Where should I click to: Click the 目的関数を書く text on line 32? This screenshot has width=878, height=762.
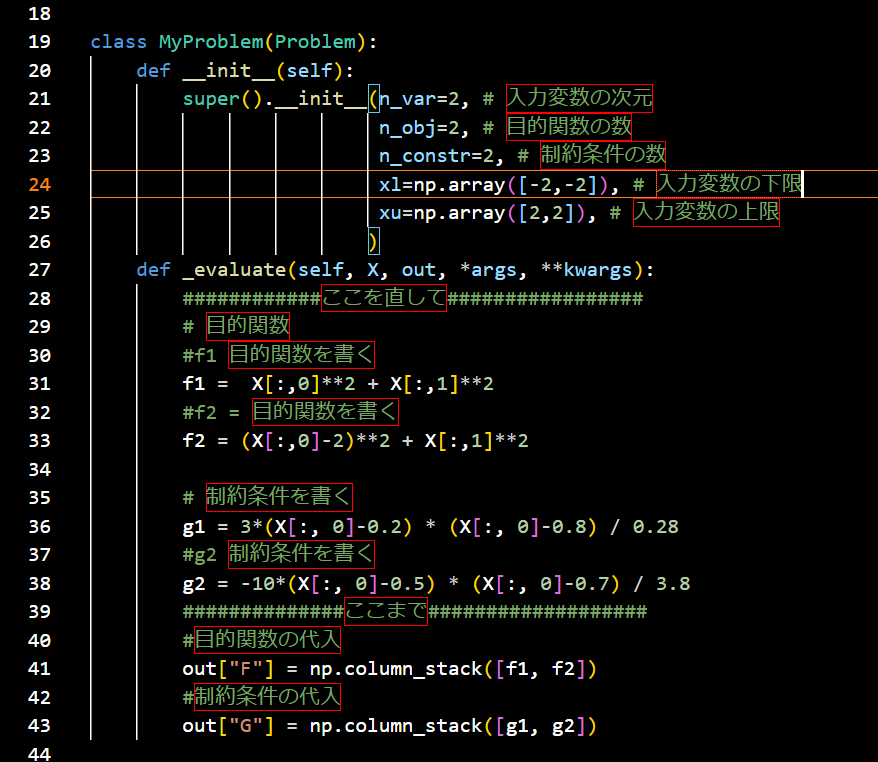(325, 411)
